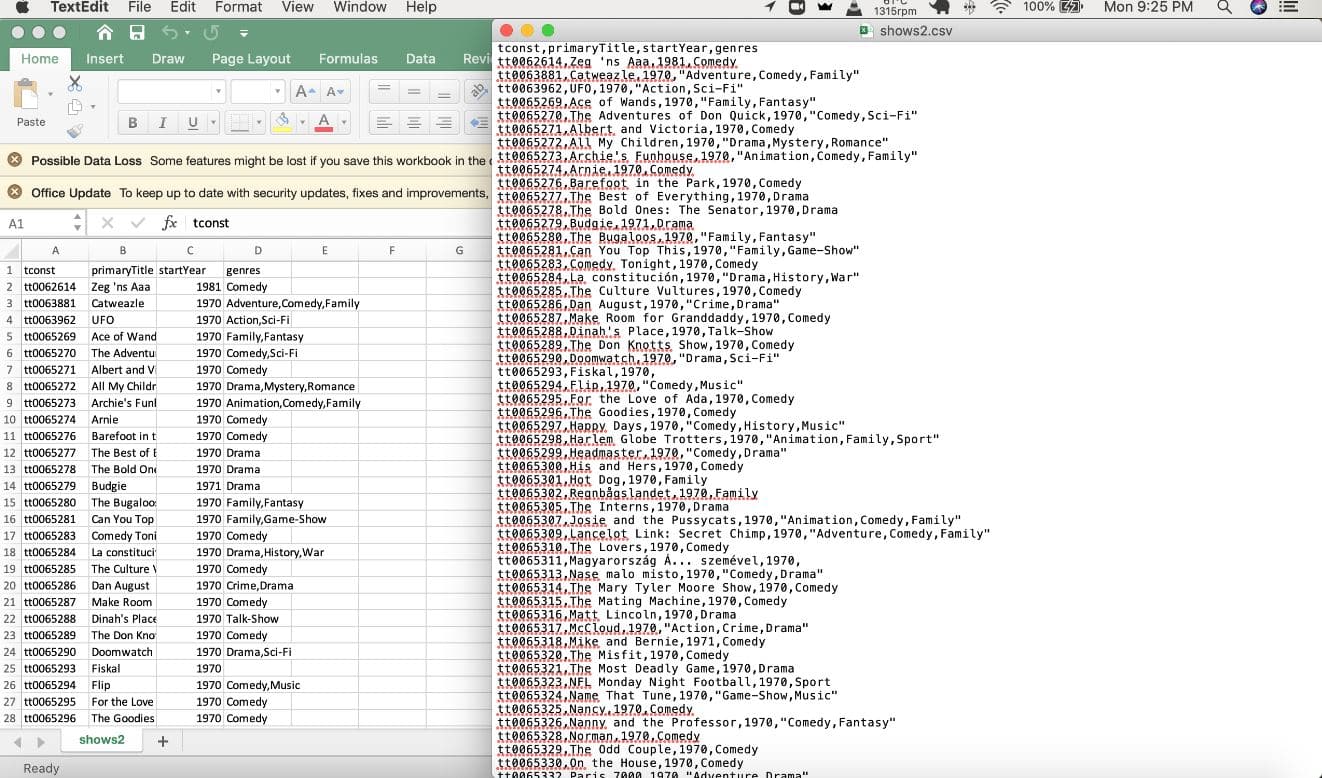Click the formula bar containing tconst

(339, 223)
